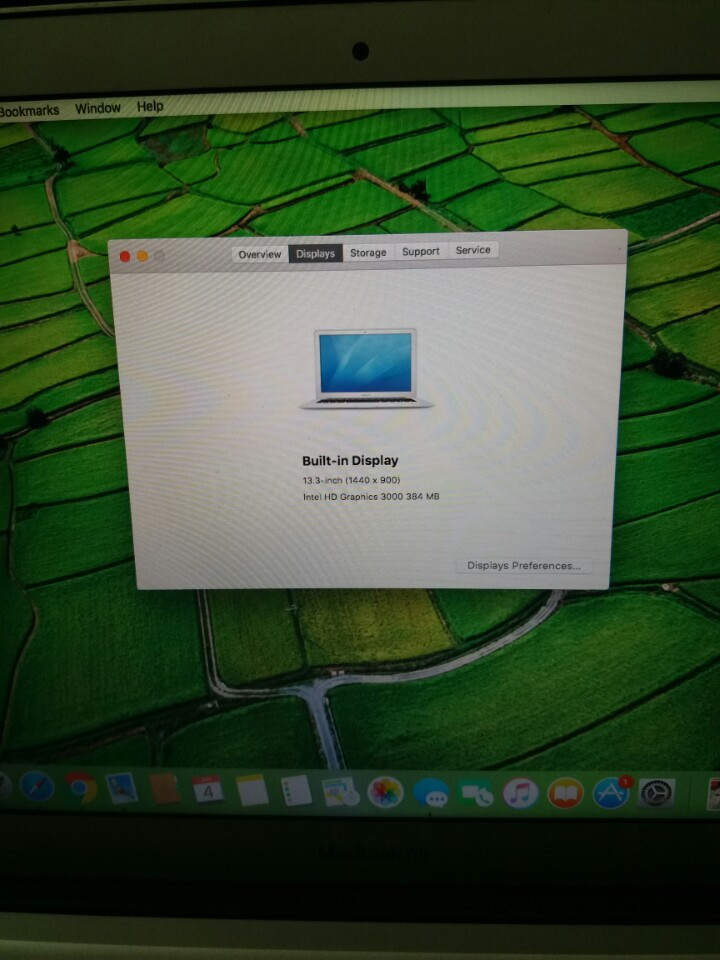This screenshot has width=720, height=960.
Task: Launch iTunes from the dock
Action: pyautogui.click(x=520, y=794)
